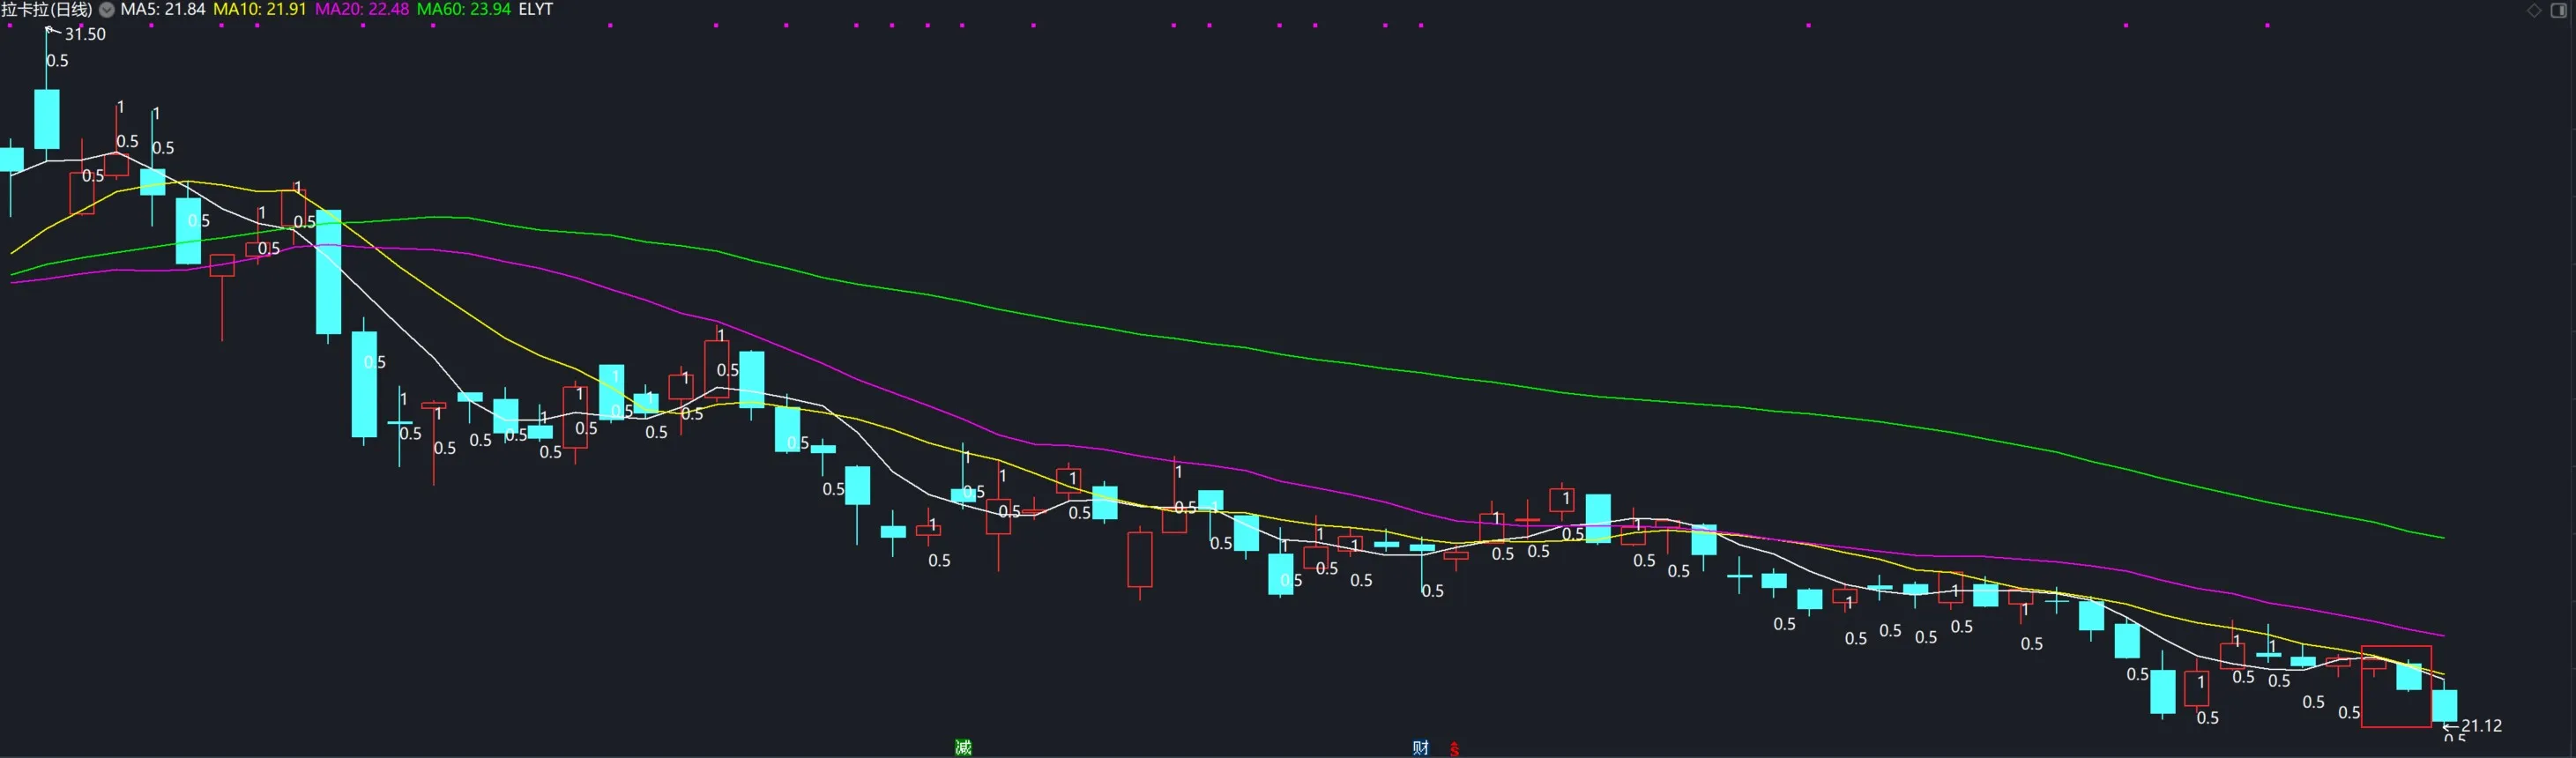The image size is (2576, 758).
Task: Click the red highlighted rectangle box
Action: click(x=2395, y=687)
